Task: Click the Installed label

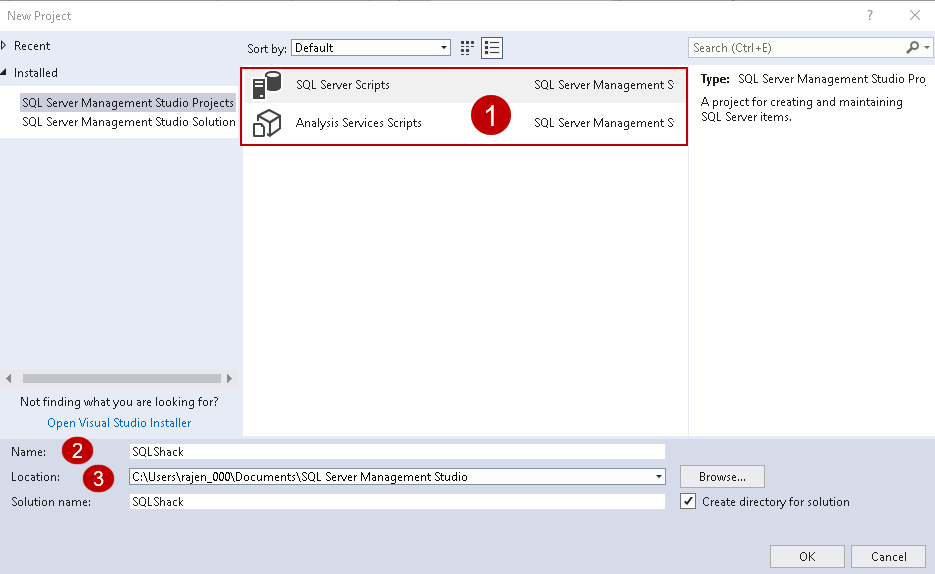Action: 36,73
